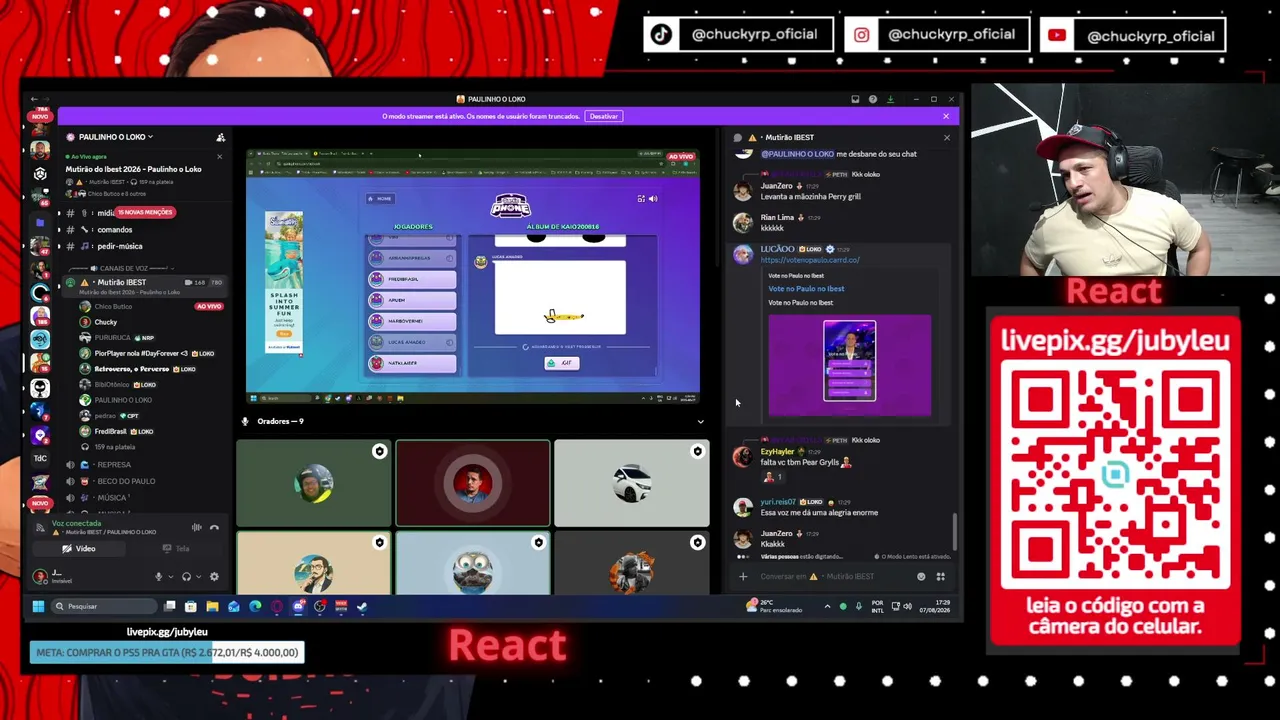Image resolution: width=1280 pixels, height=720 pixels.
Task: Open the Windows Start menu
Action: 38,606
